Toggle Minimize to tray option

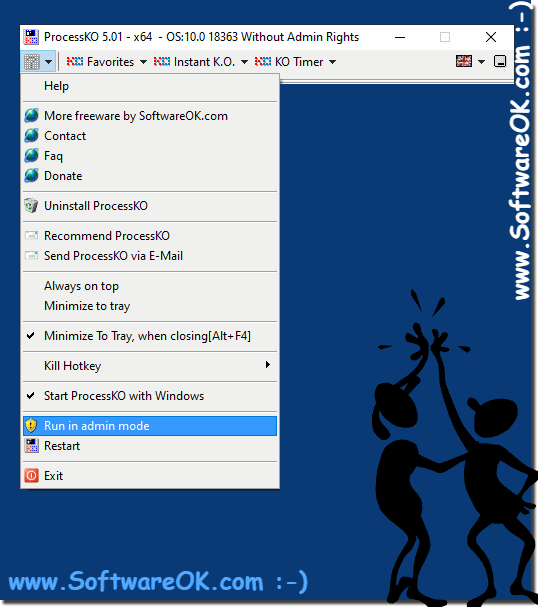tap(150, 306)
